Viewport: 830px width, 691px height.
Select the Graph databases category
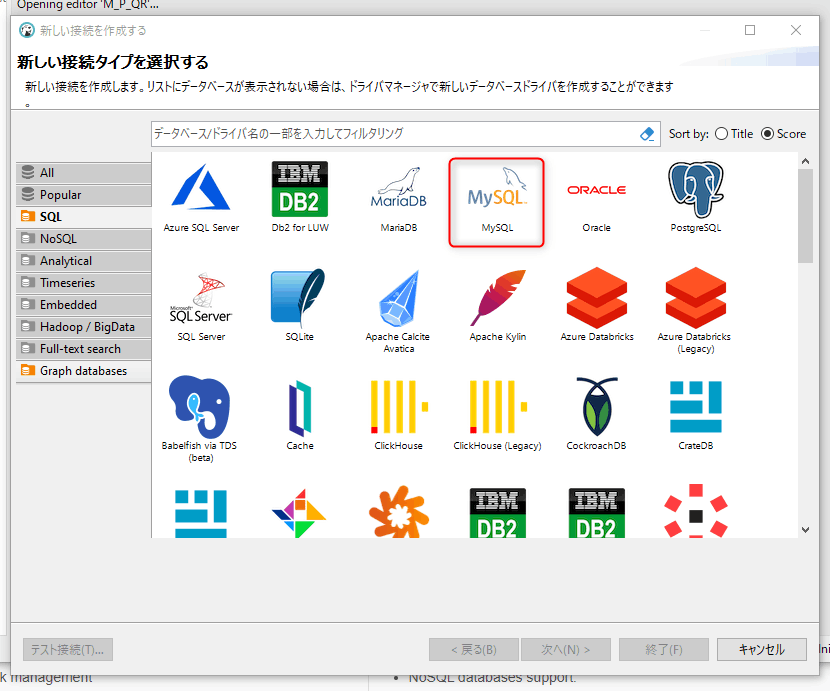coord(84,371)
